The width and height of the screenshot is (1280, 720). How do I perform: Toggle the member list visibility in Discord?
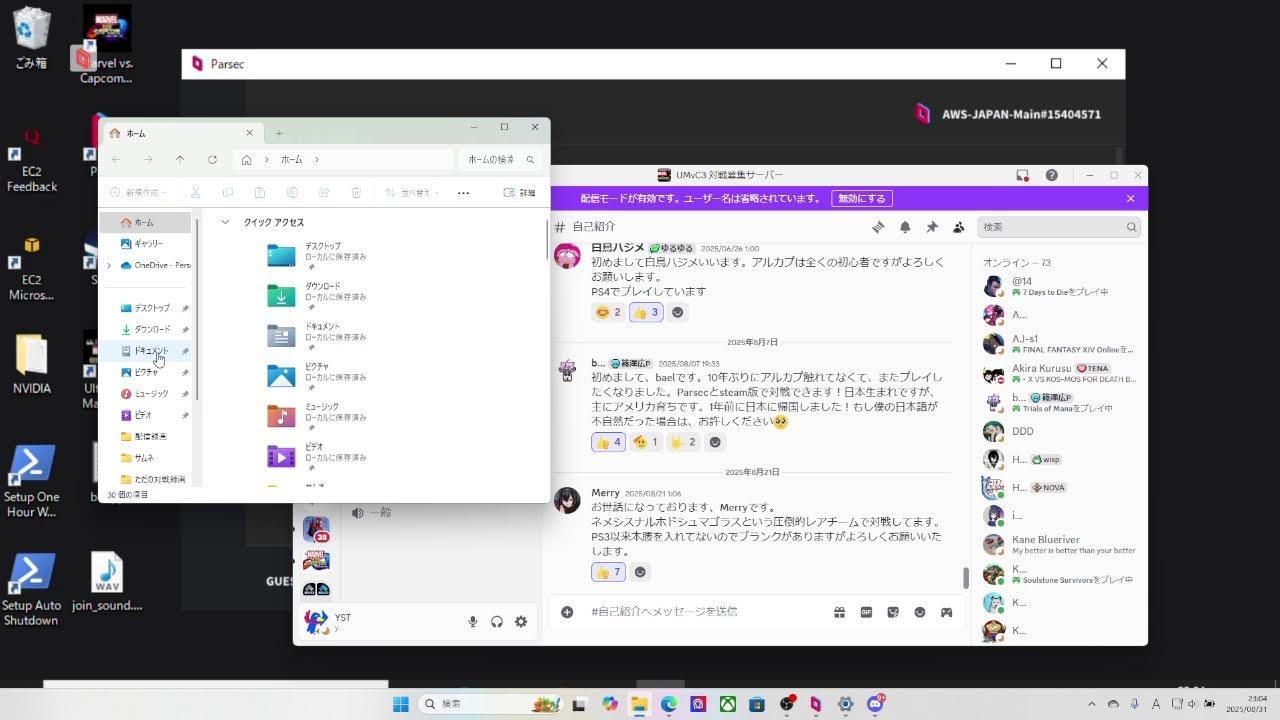[958, 227]
